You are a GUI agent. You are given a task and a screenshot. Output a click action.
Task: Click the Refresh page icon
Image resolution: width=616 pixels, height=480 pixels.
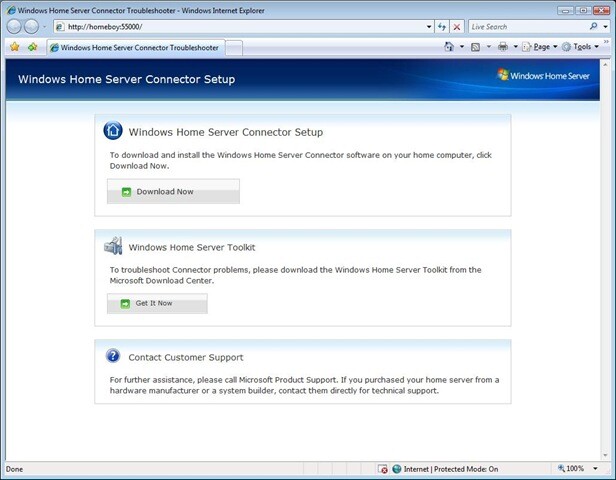pos(442,27)
